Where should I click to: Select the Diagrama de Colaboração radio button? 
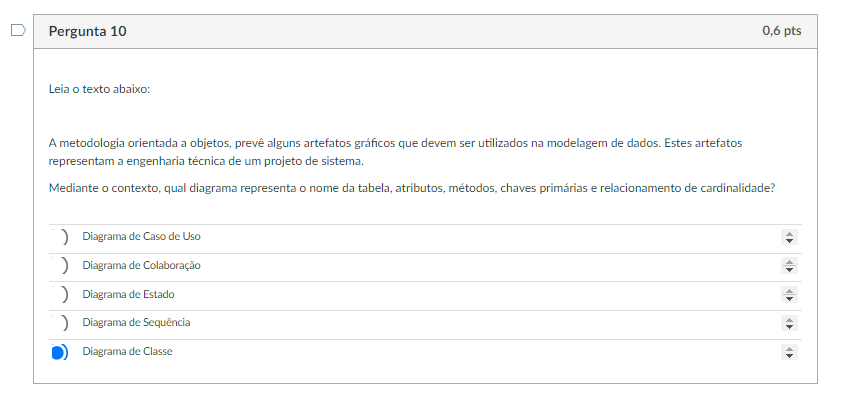[60, 265]
